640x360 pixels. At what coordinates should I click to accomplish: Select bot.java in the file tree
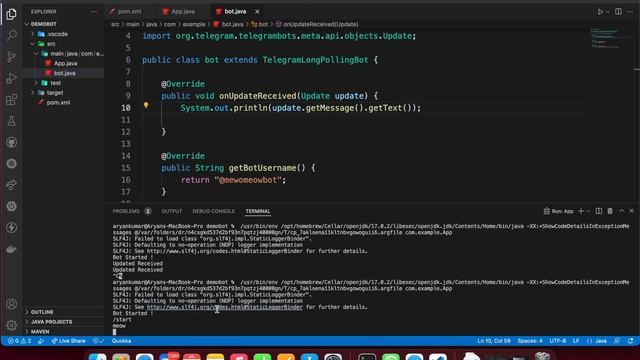[x=63, y=73]
